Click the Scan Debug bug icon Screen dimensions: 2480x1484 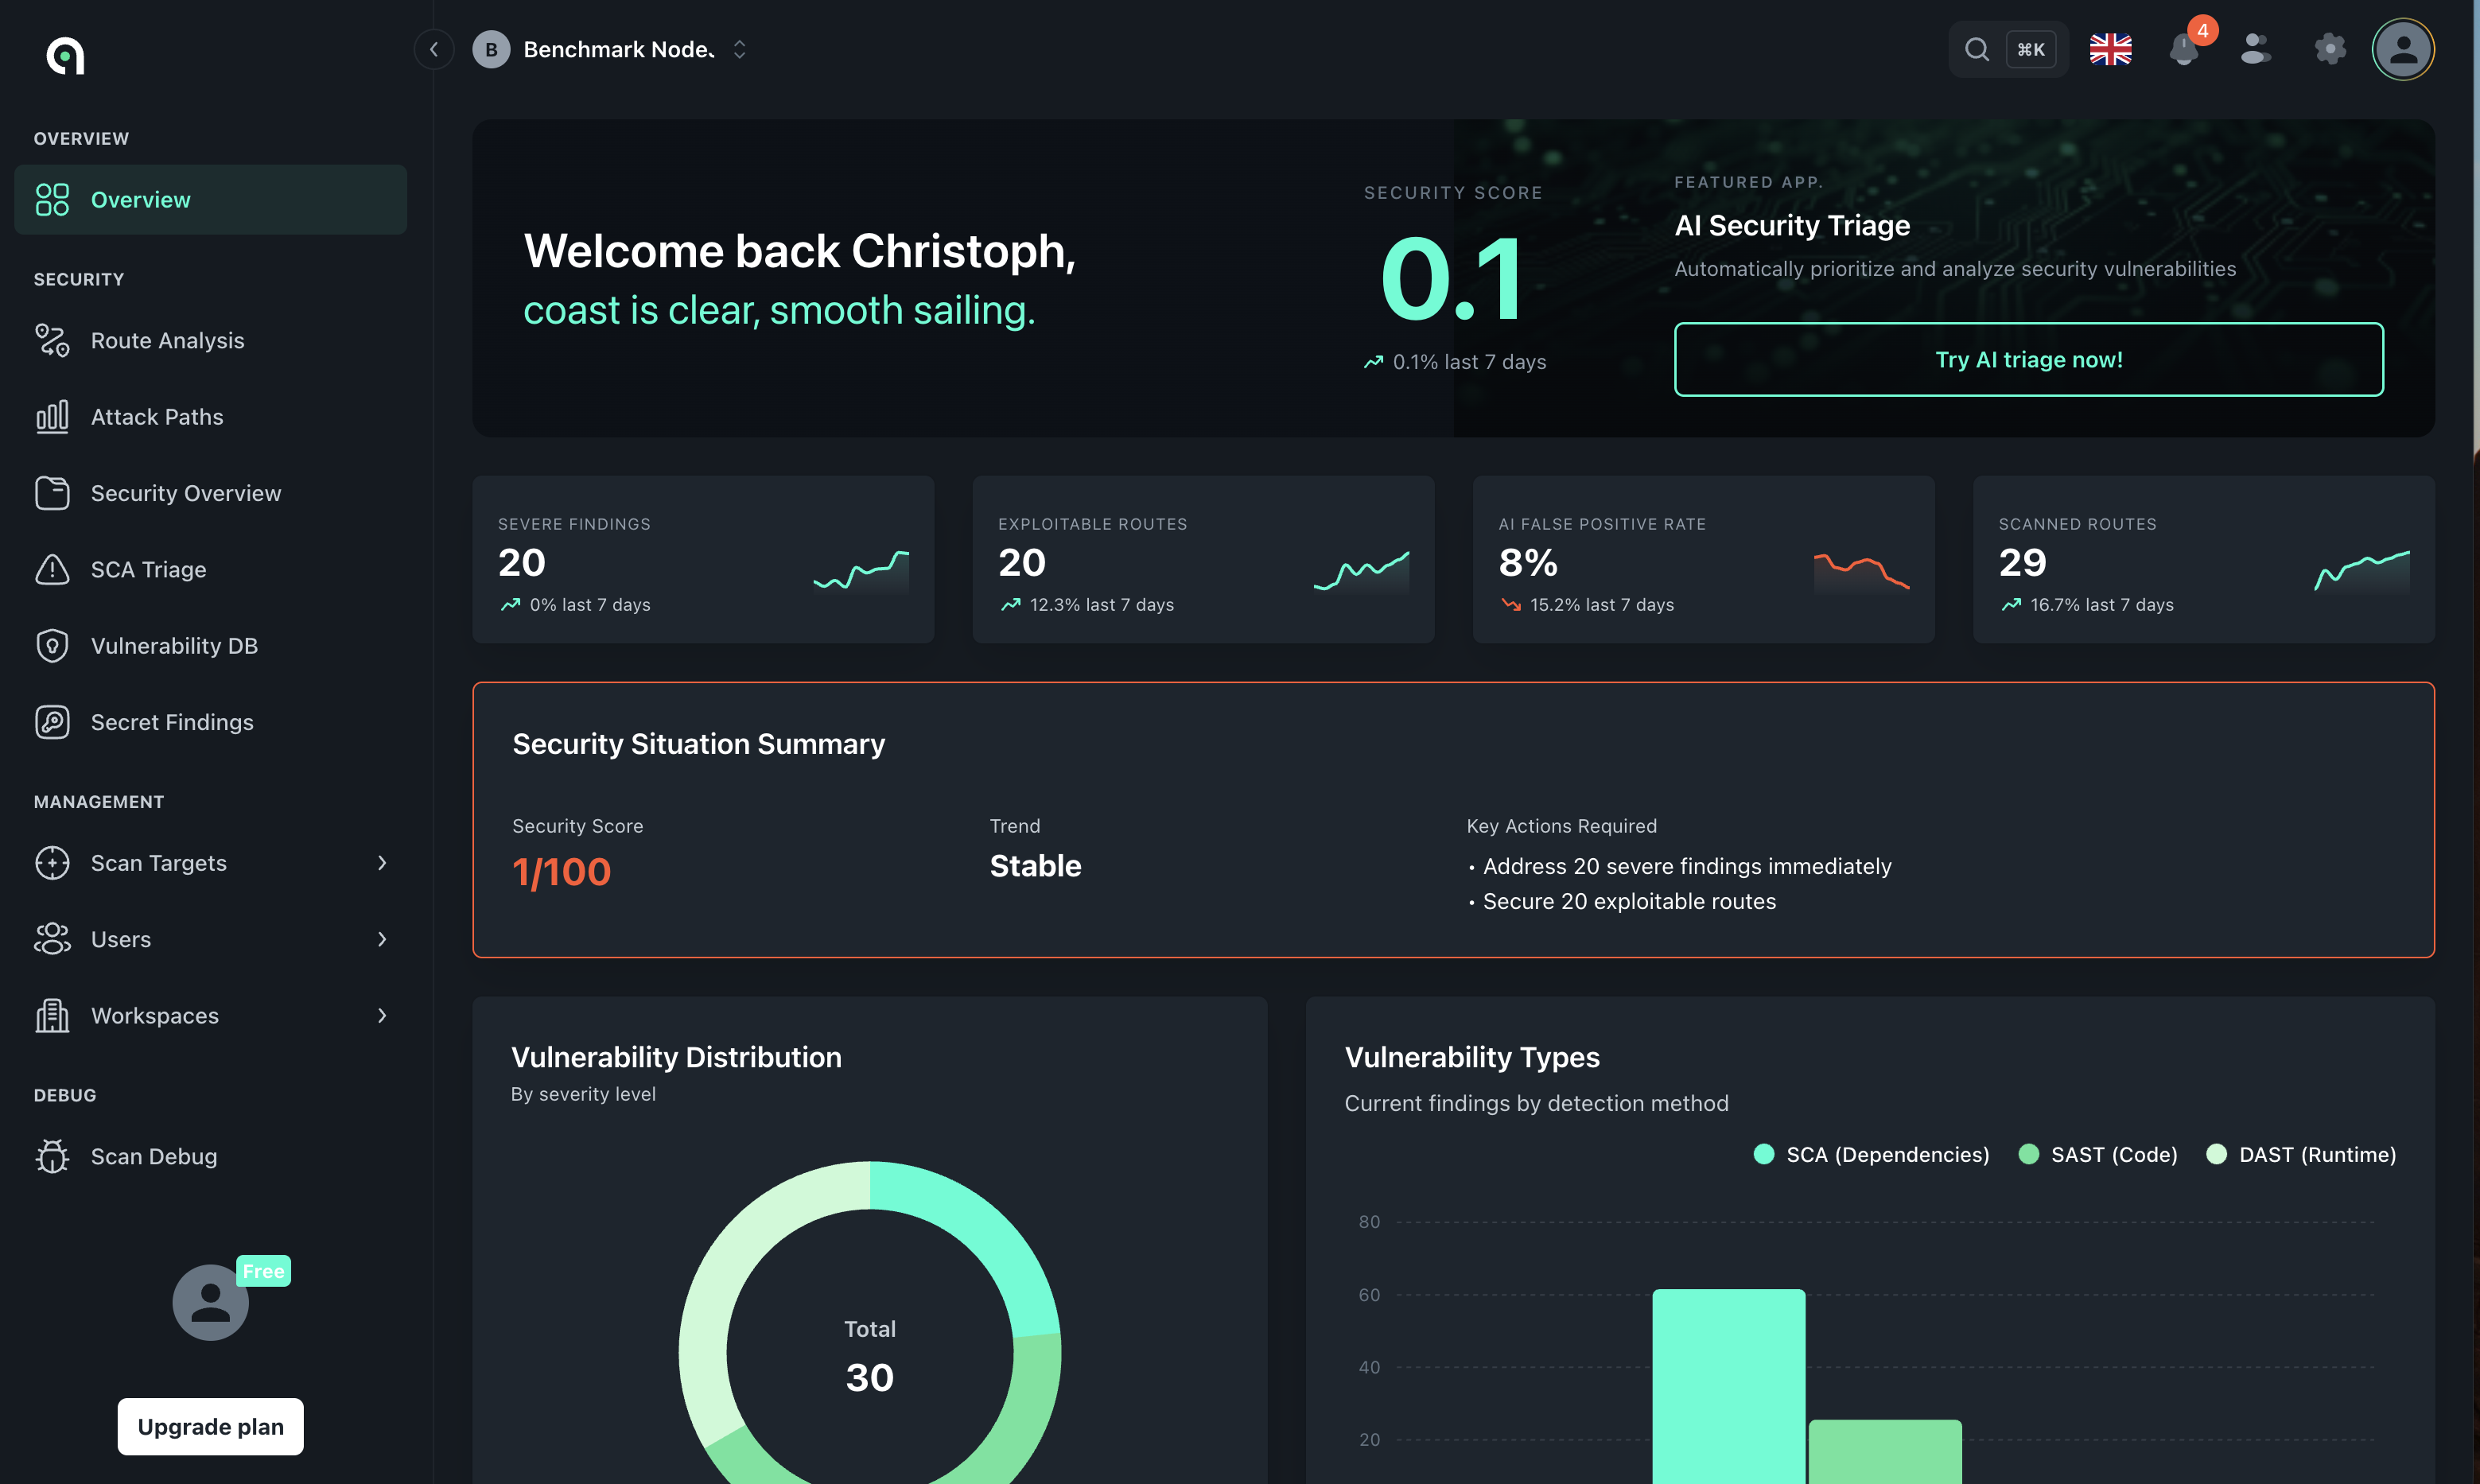point(52,1157)
